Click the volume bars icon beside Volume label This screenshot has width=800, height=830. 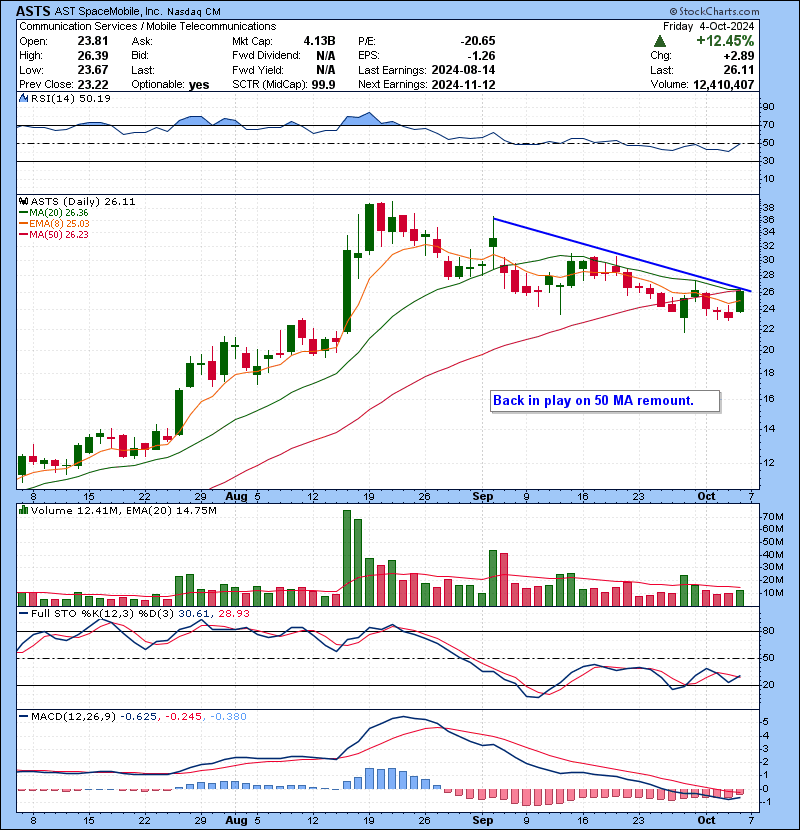tap(23, 510)
